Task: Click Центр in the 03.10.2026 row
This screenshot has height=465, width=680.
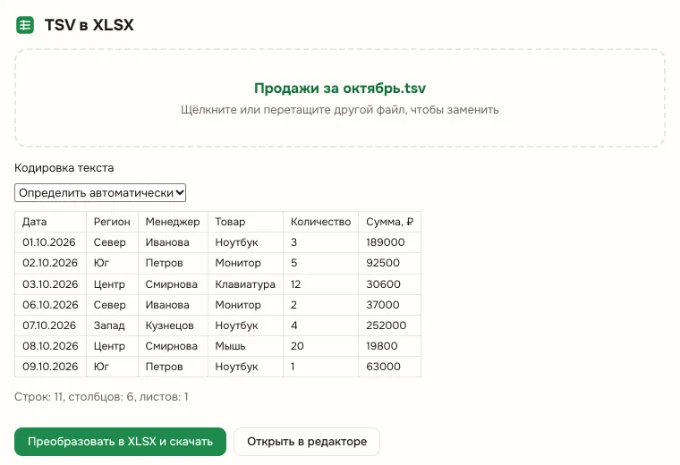Action: click(x=112, y=284)
